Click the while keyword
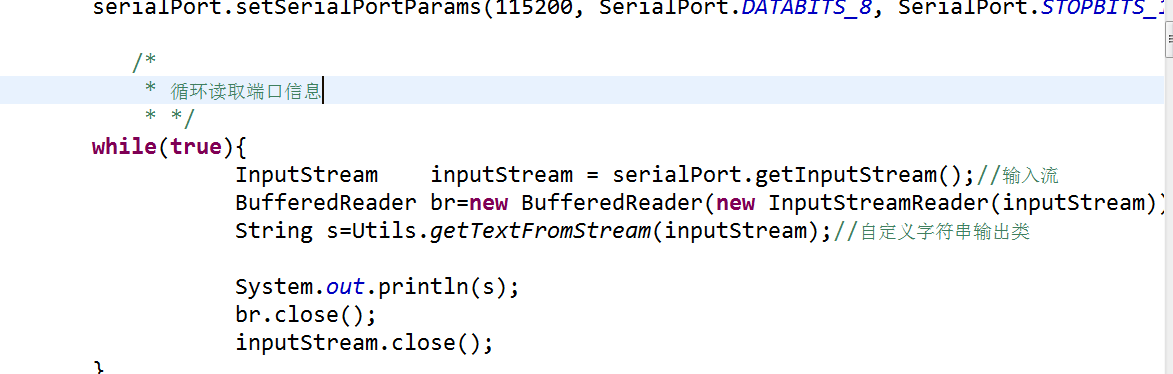 (x=124, y=147)
